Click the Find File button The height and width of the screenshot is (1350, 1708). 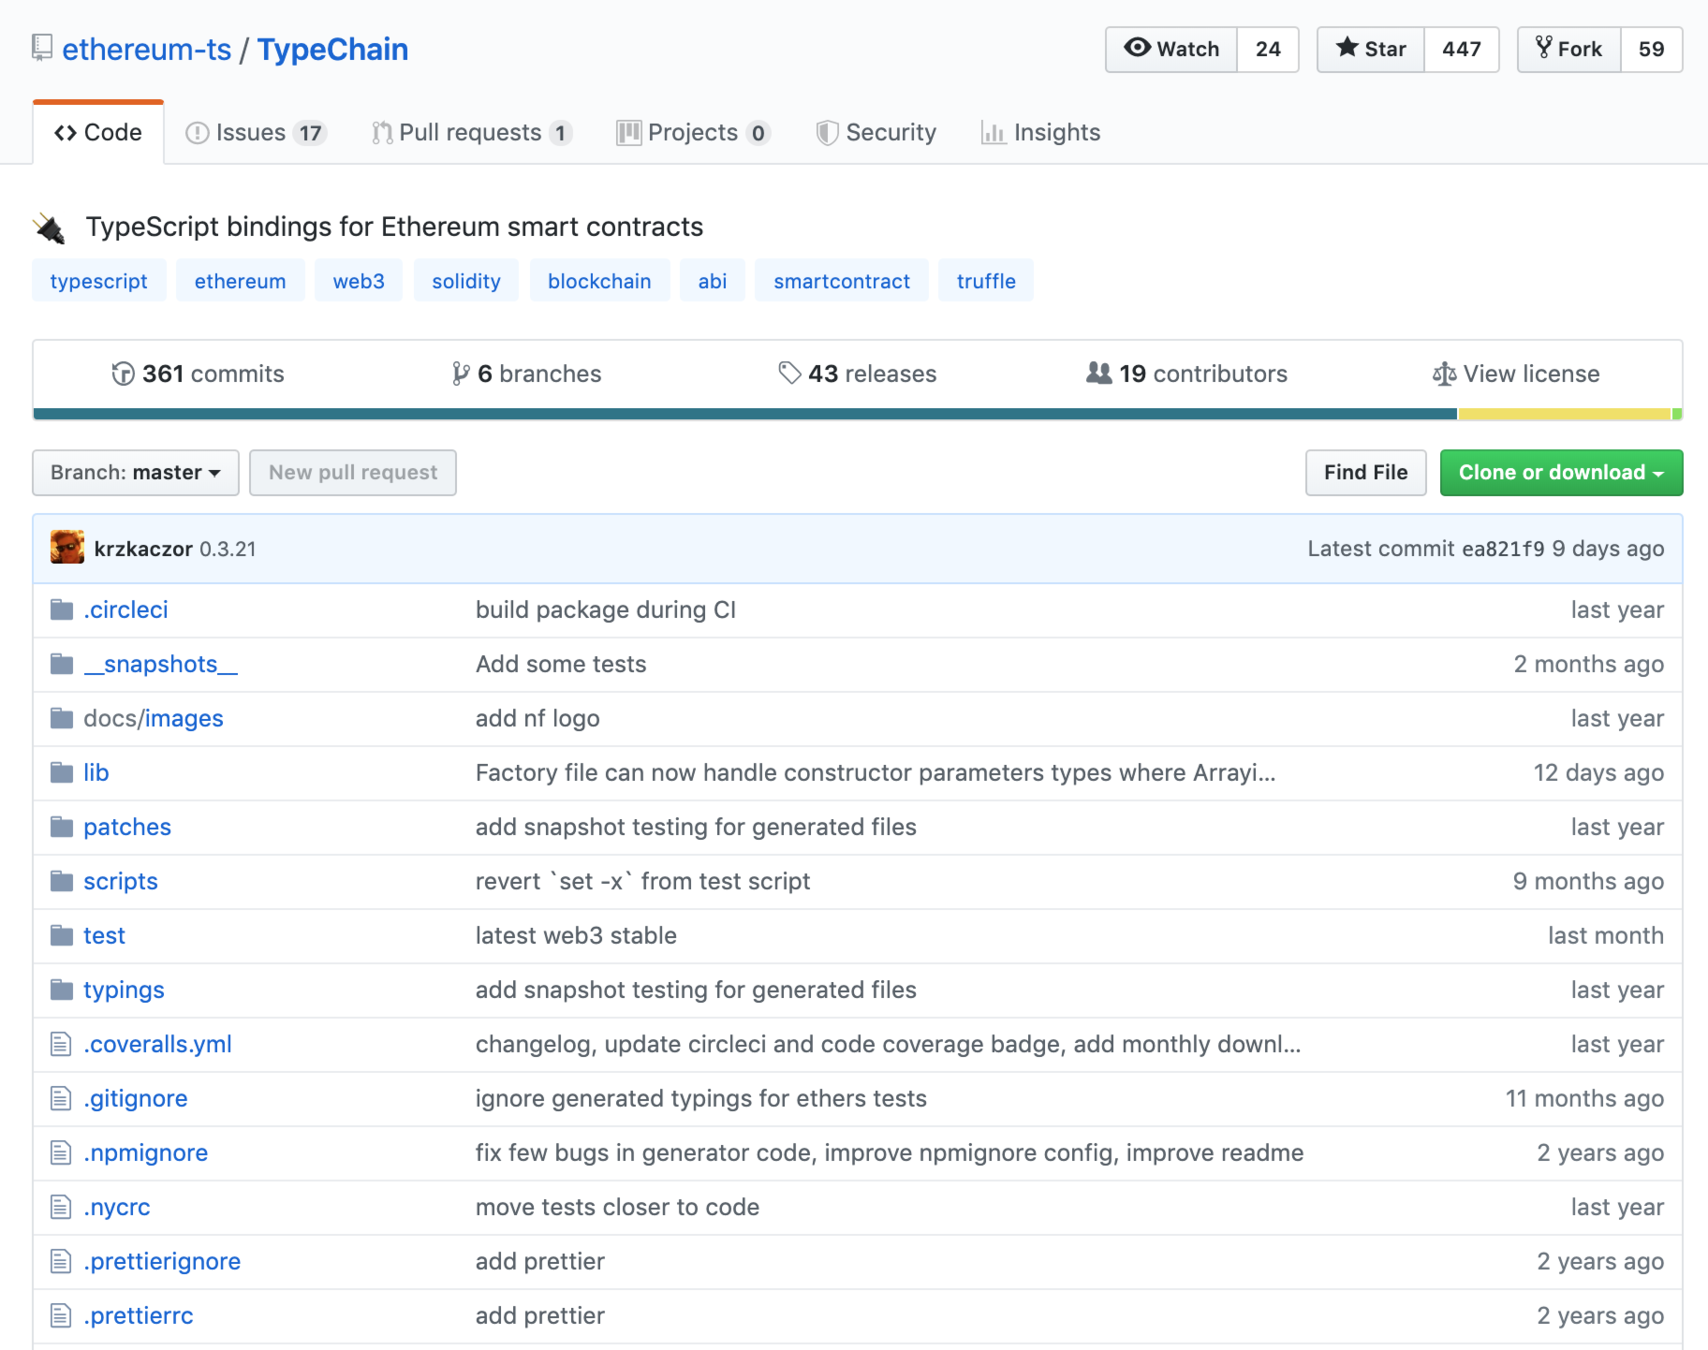(x=1365, y=472)
